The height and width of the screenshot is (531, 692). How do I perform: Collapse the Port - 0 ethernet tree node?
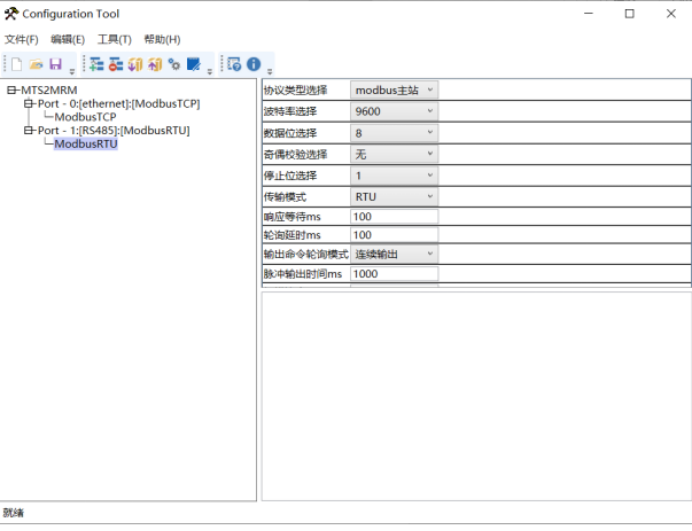28,104
